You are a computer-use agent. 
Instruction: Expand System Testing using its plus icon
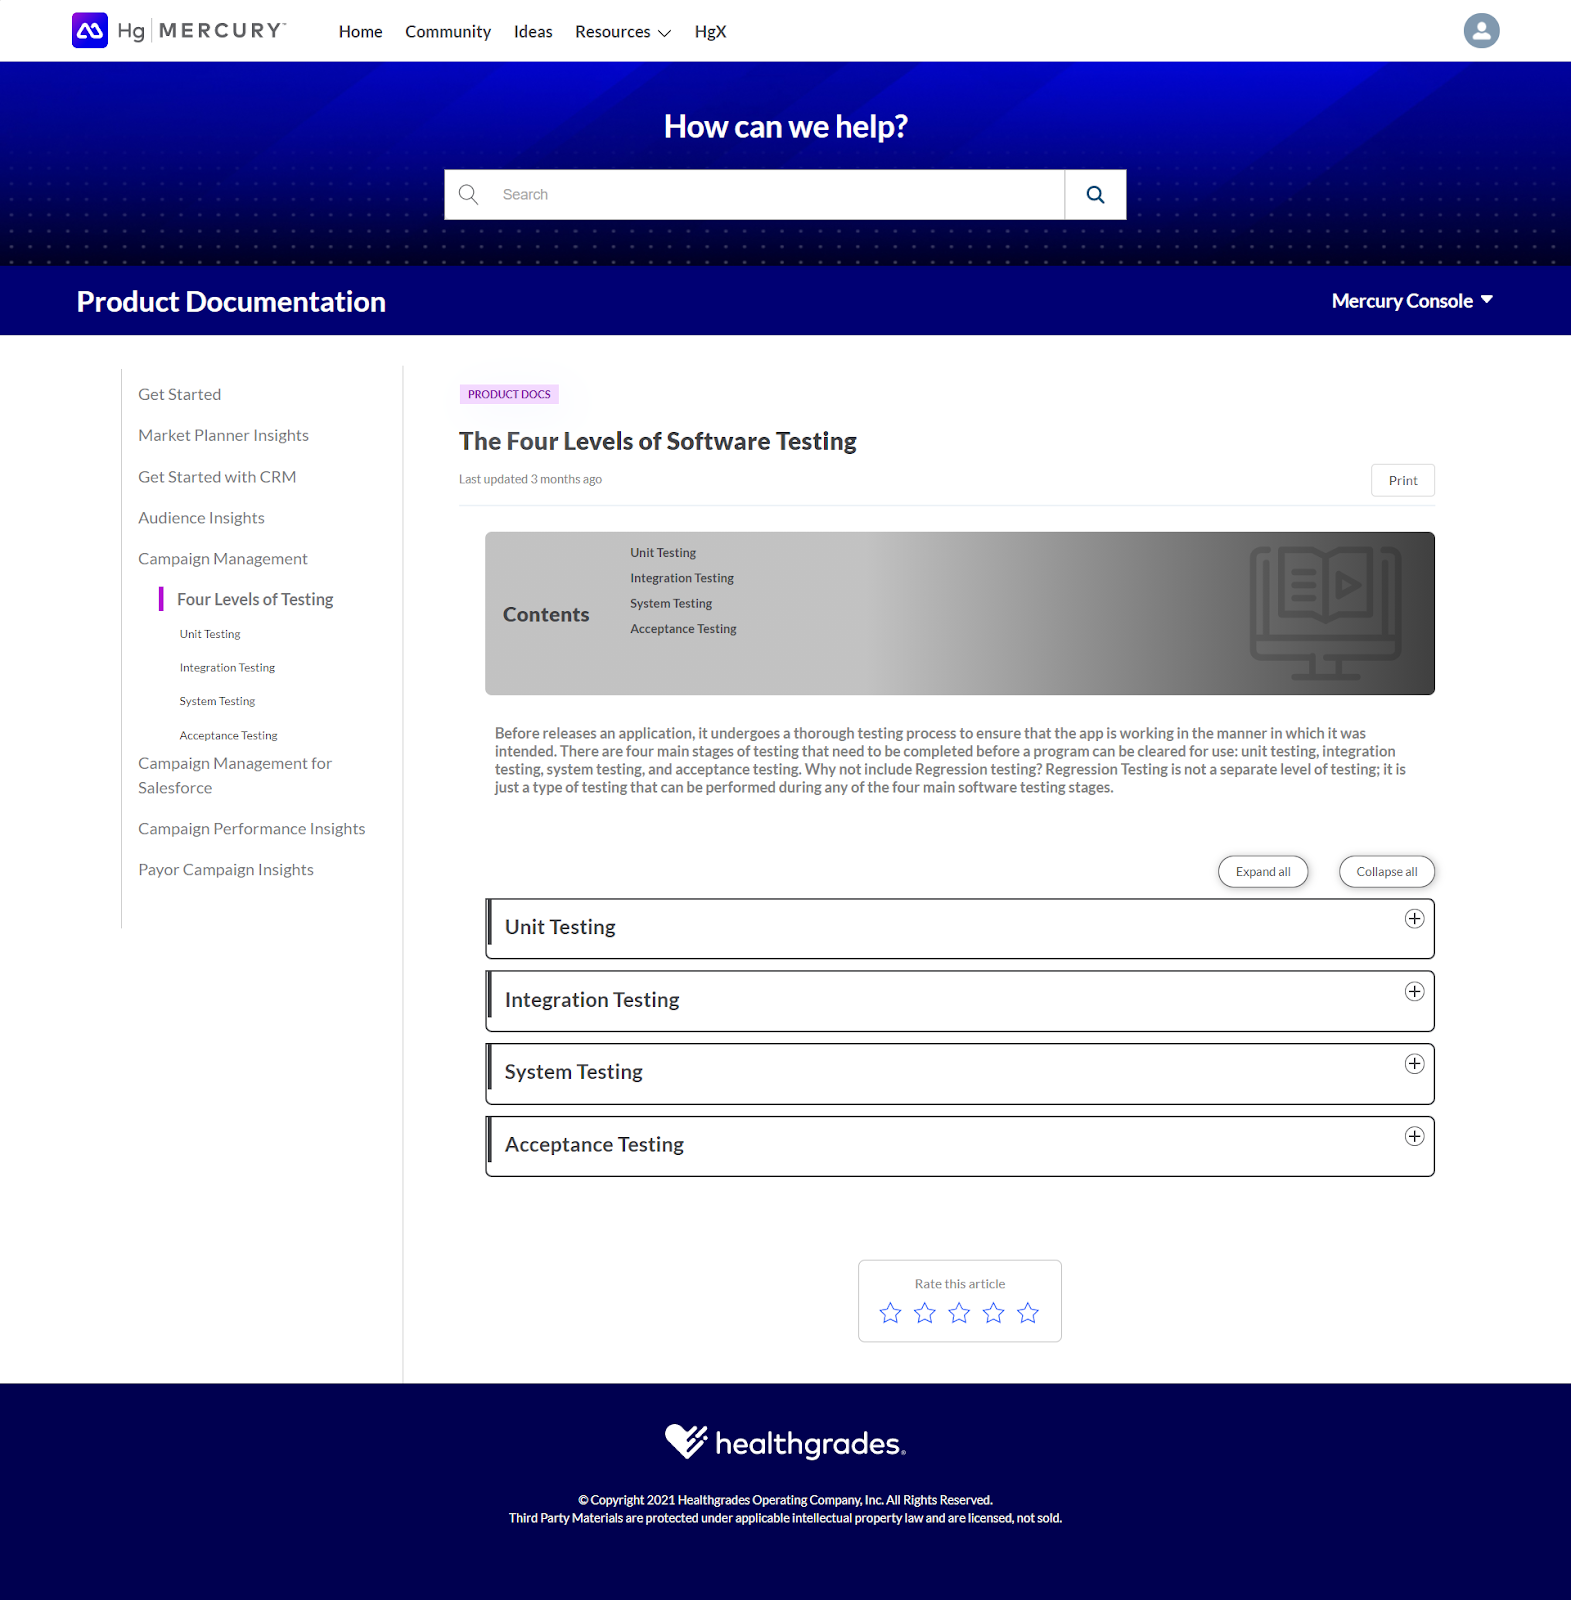(x=1414, y=1064)
